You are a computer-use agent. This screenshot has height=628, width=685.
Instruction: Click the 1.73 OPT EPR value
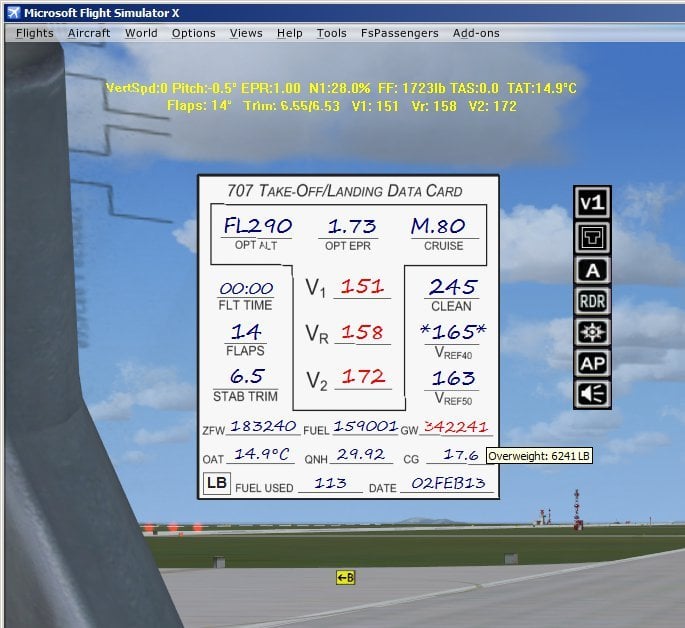click(x=351, y=226)
